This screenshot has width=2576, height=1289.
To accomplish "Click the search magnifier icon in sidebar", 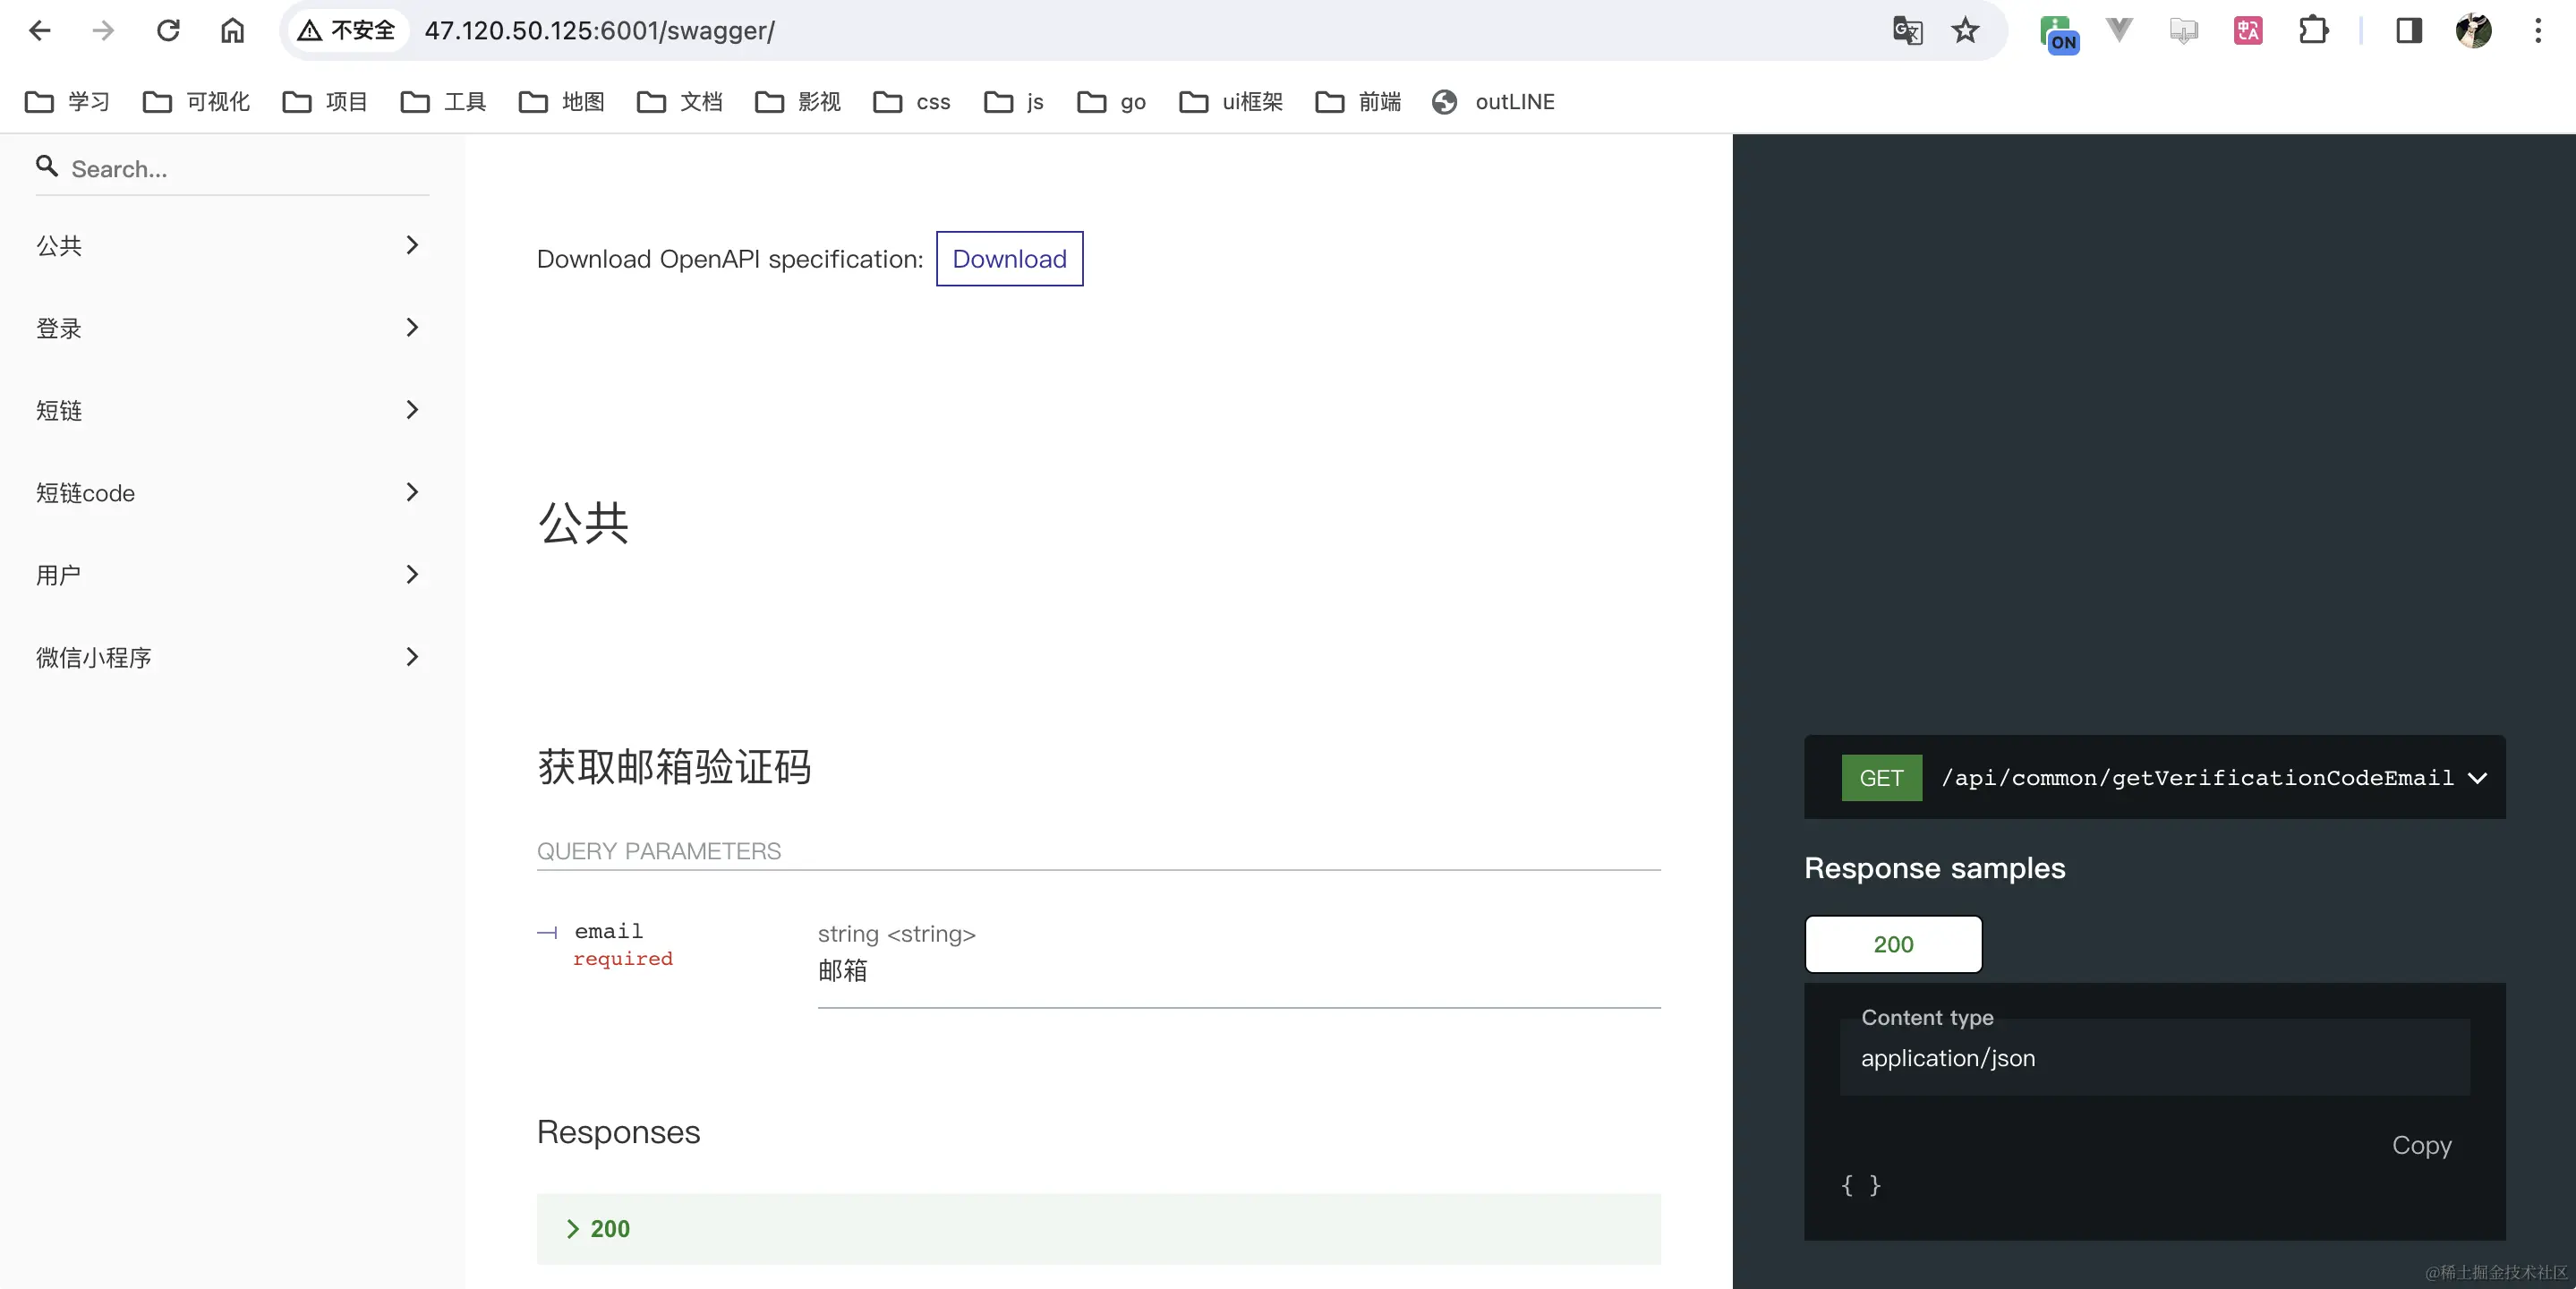I will (47, 166).
